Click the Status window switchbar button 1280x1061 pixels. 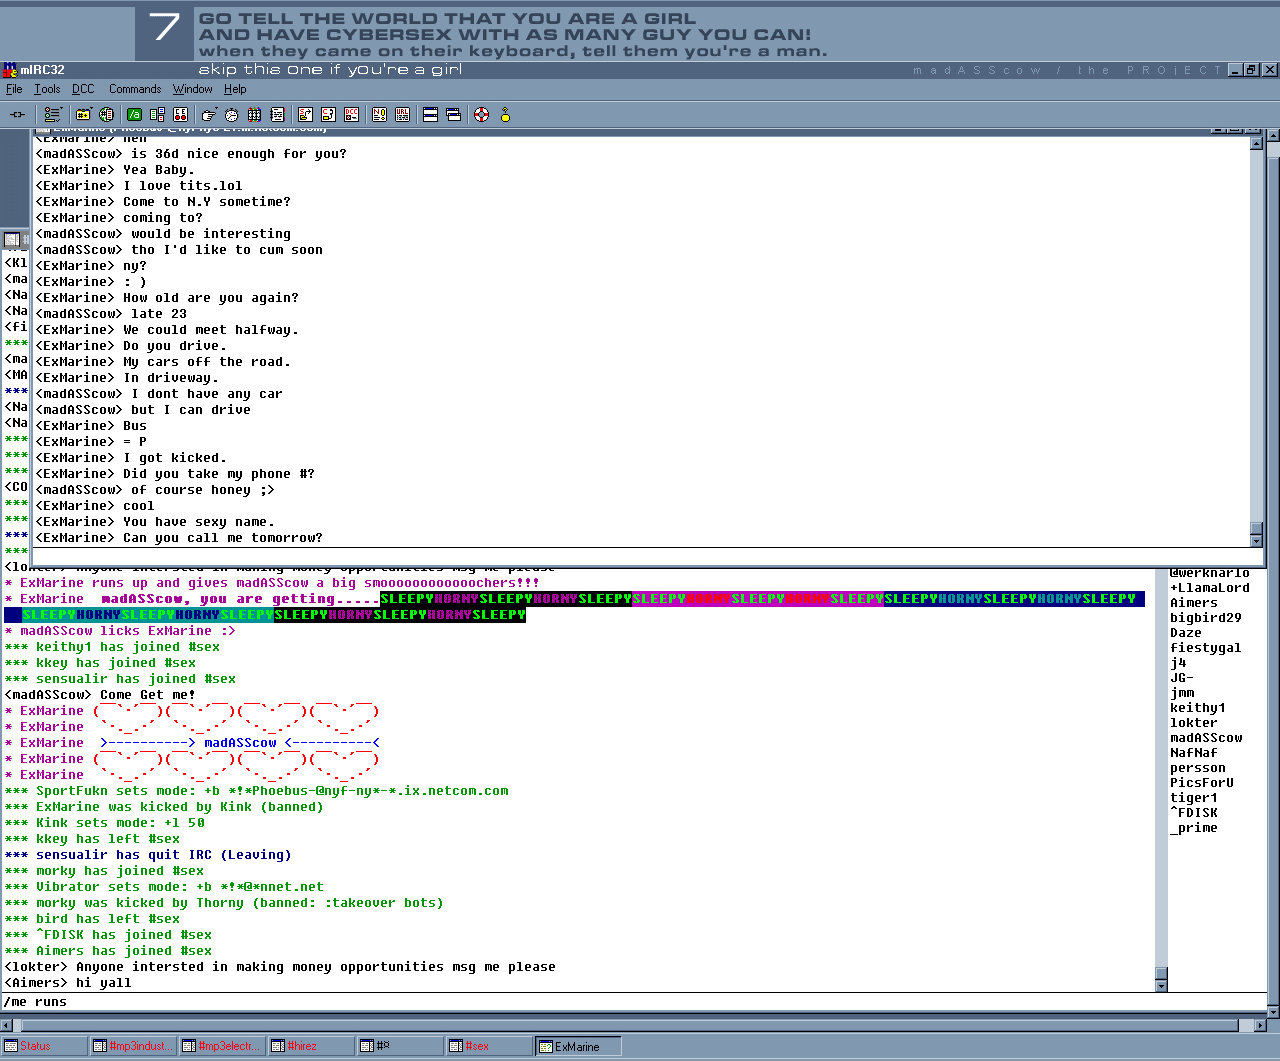[x=42, y=1046]
